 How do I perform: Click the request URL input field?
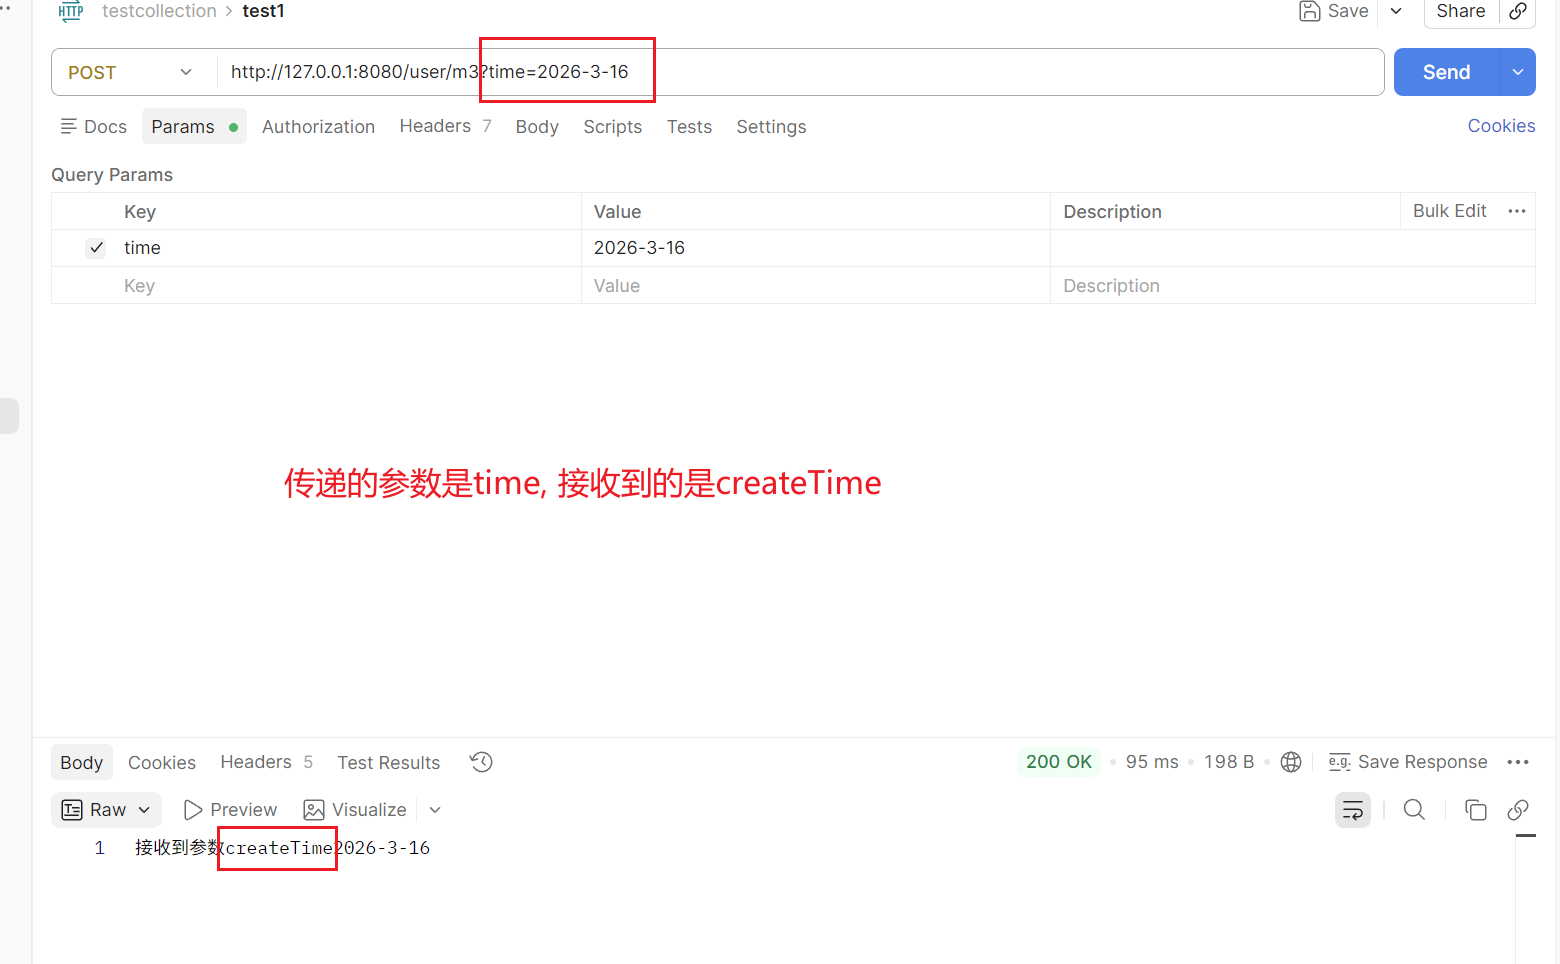[x=800, y=72]
